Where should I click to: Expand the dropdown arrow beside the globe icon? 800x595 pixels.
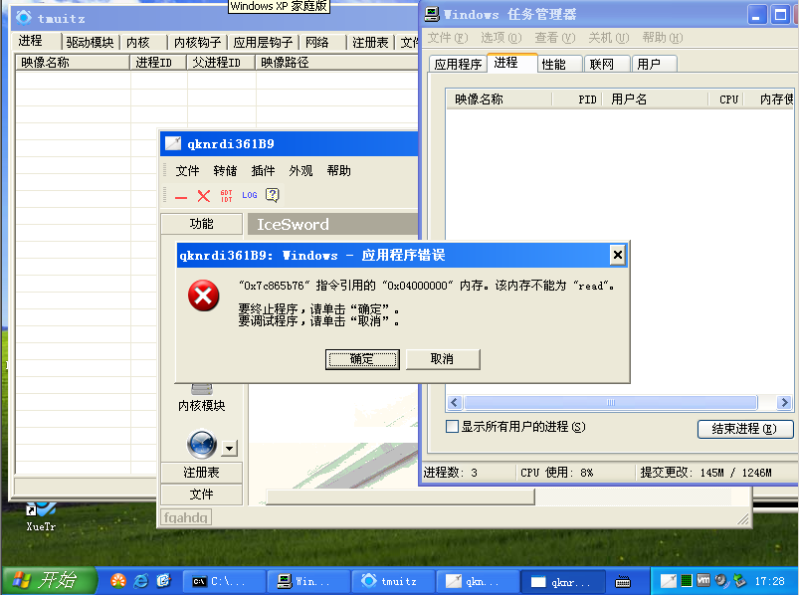(229, 448)
